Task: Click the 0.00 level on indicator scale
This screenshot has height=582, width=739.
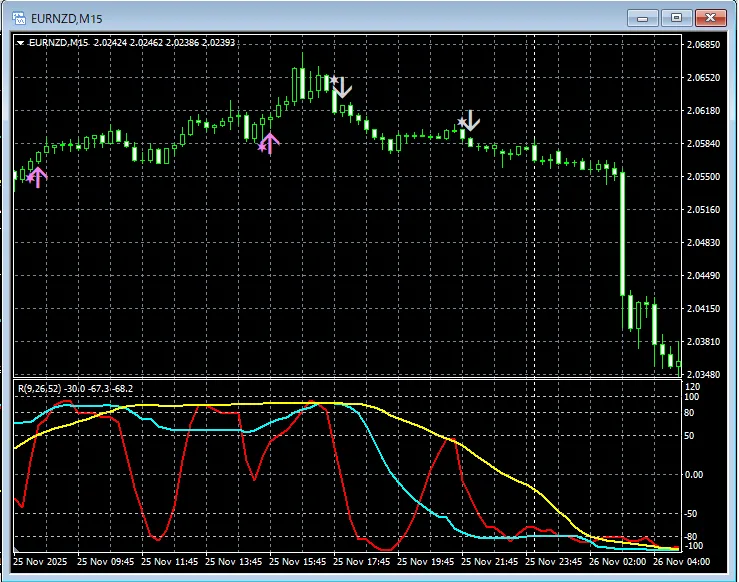Action: (x=693, y=475)
